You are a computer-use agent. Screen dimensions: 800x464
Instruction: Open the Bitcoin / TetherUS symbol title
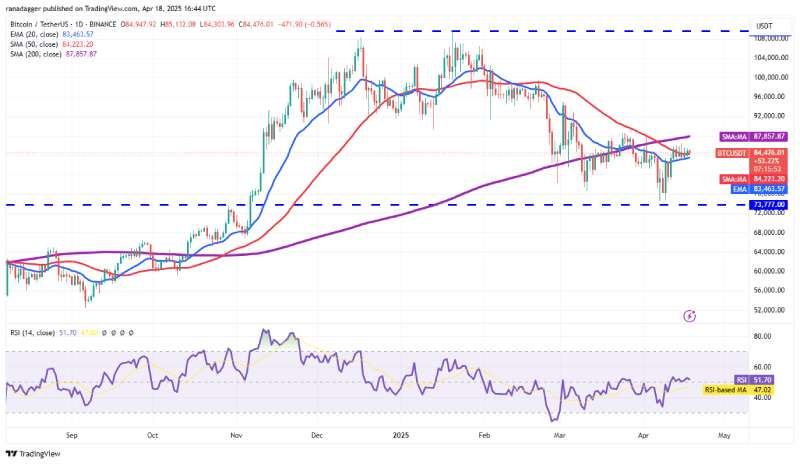tap(63, 25)
